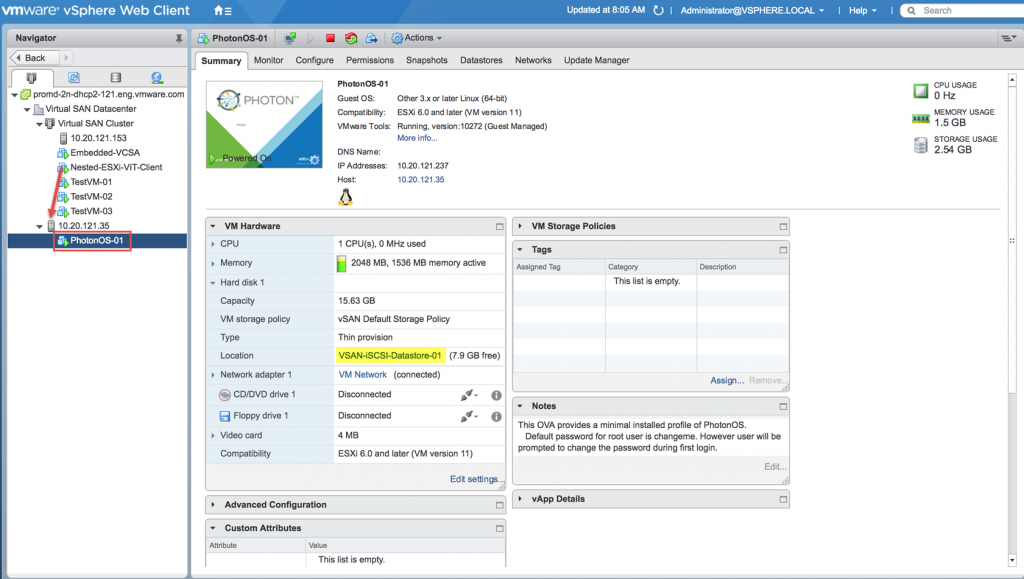The image size is (1024, 579).
Task: Toggle the Tags panel maximize box
Action: (782, 250)
